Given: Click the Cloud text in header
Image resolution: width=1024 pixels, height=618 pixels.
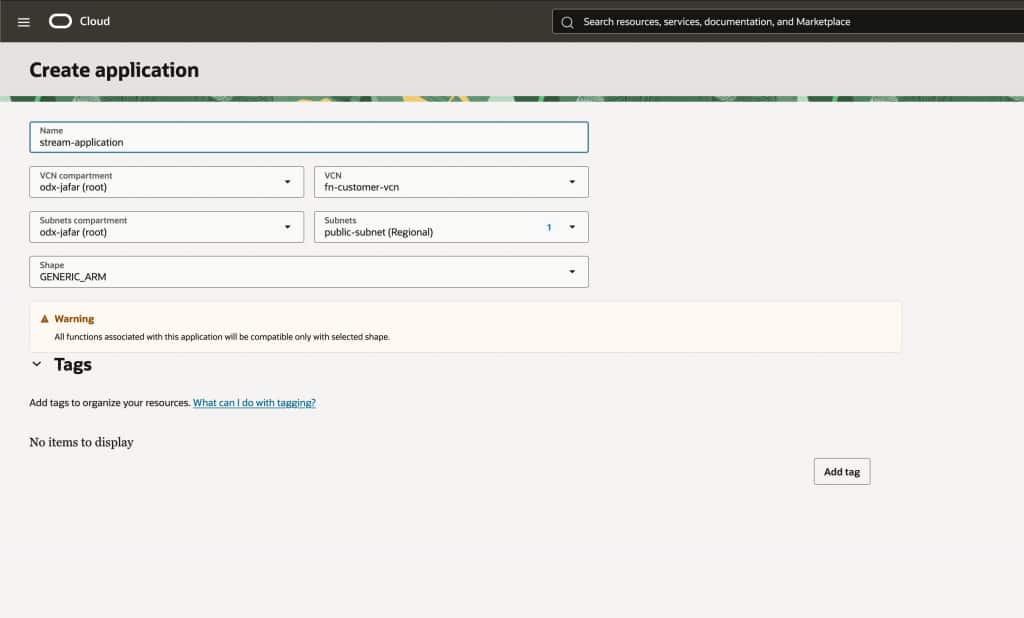Looking at the screenshot, I should coord(95,22).
